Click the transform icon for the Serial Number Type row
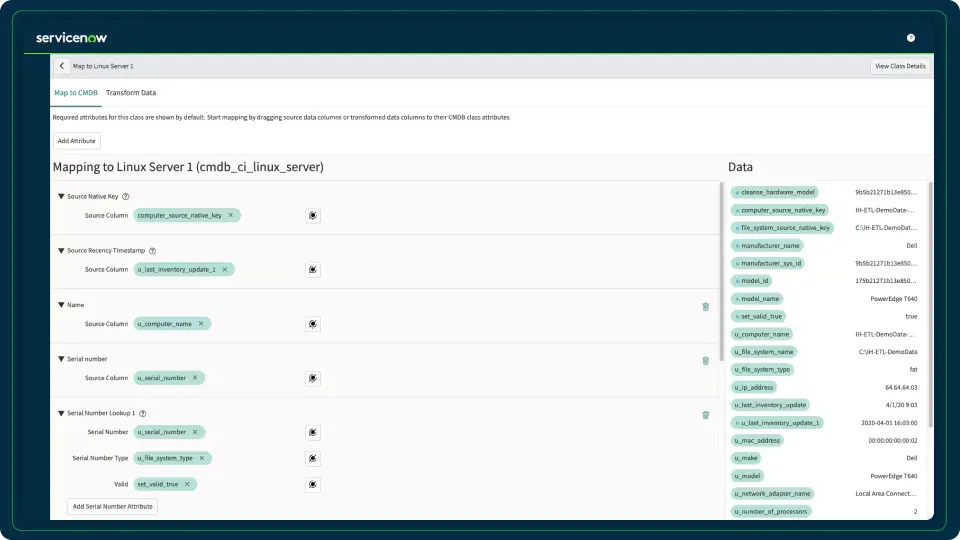Viewport: 960px width, 540px height. pyautogui.click(x=313, y=458)
